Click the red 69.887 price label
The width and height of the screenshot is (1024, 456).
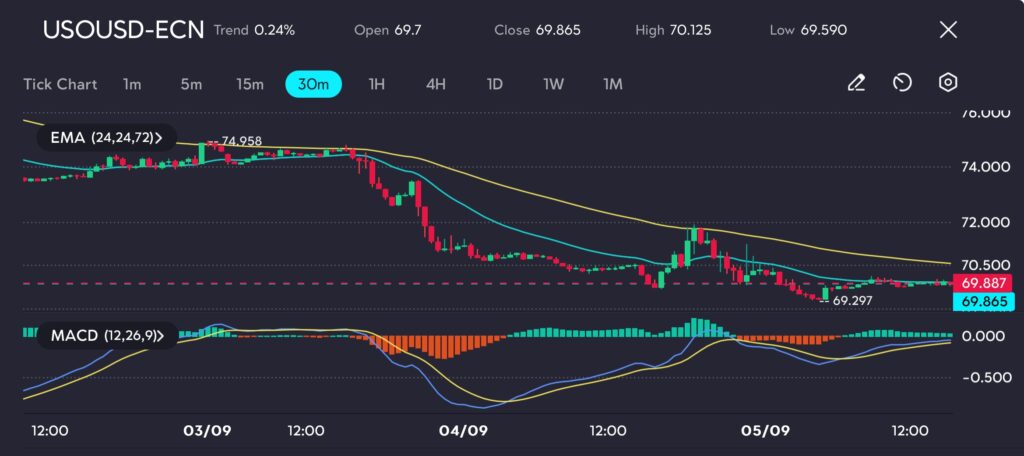982,283
